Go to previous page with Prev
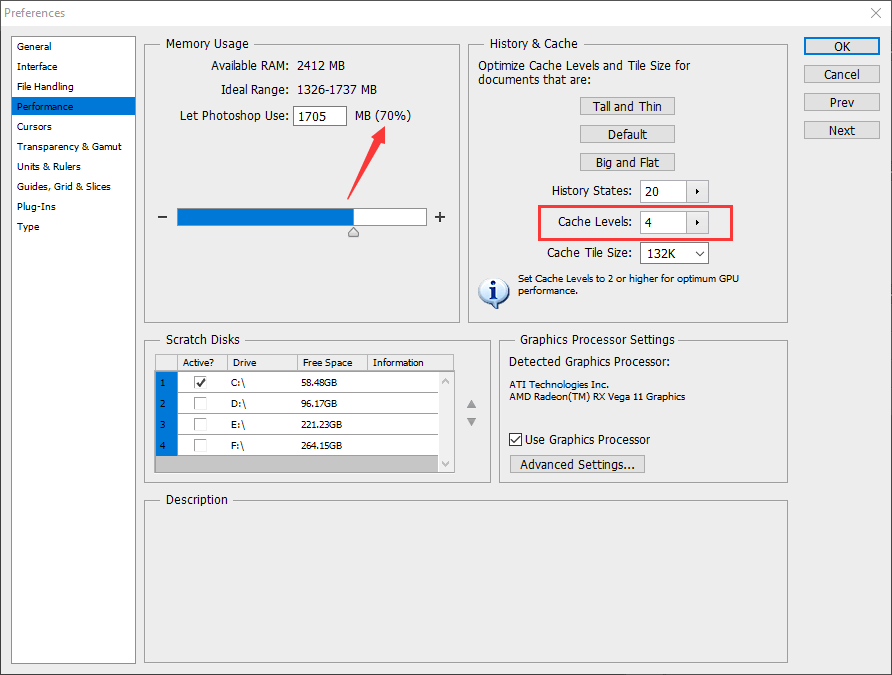Screen dimensions: 892x675 point(842,102)
